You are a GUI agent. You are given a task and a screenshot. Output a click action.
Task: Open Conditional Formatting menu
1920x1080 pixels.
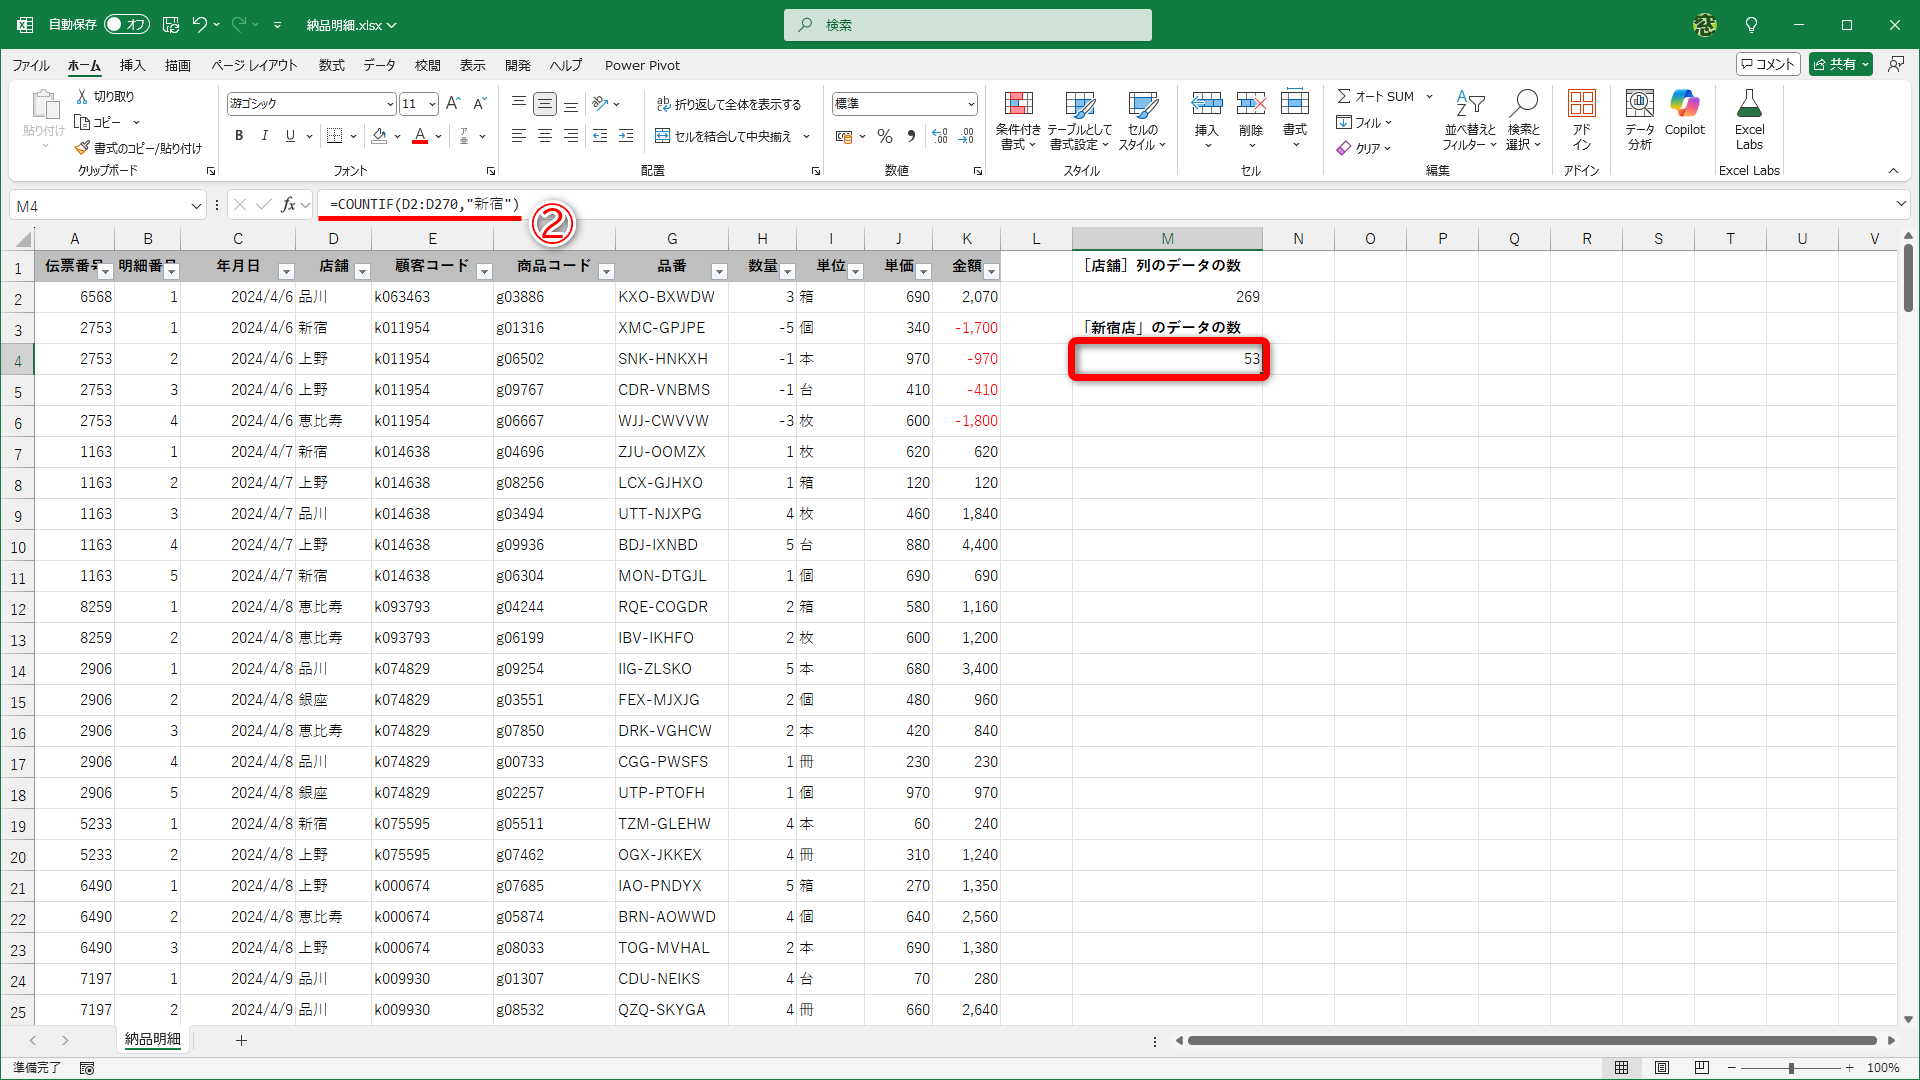pos(1018,119)
